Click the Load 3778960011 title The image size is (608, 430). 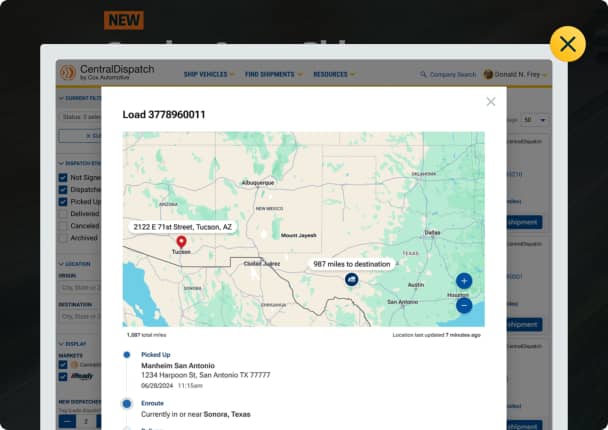164,115
